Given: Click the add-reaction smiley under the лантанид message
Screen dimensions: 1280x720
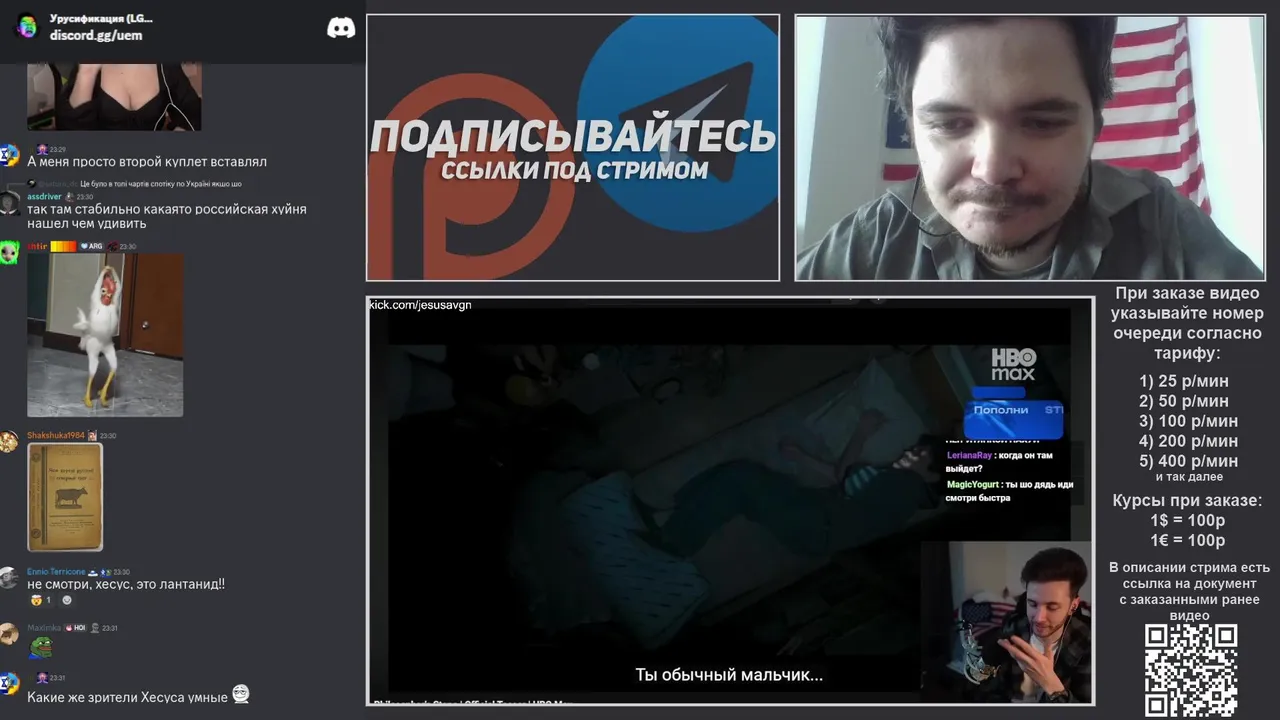Looking at the screenshot, I should pyautogui.click(x=67, y=600).
